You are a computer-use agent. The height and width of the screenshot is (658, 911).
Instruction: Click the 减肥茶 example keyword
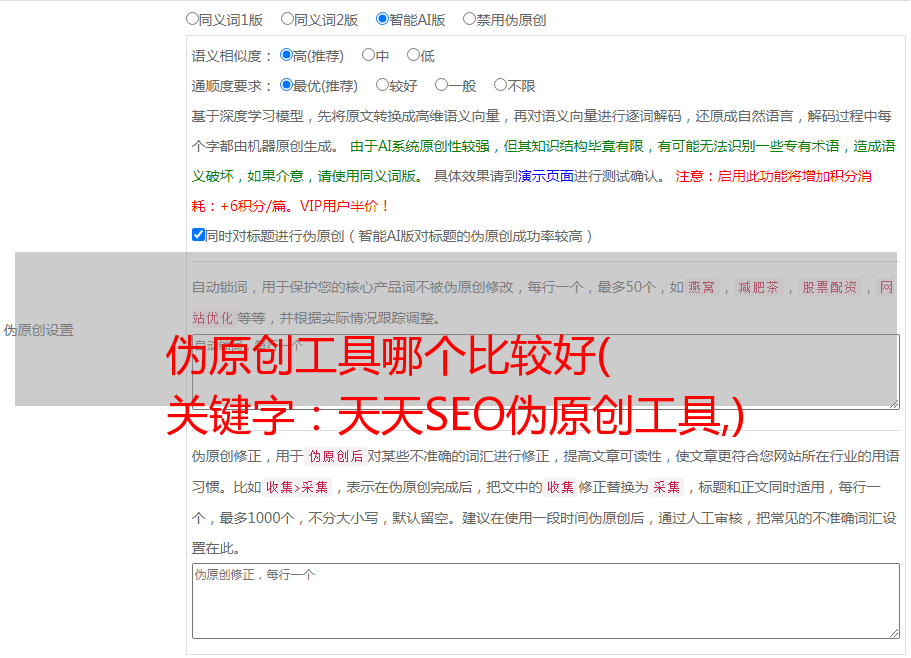[x=759, y=287]
